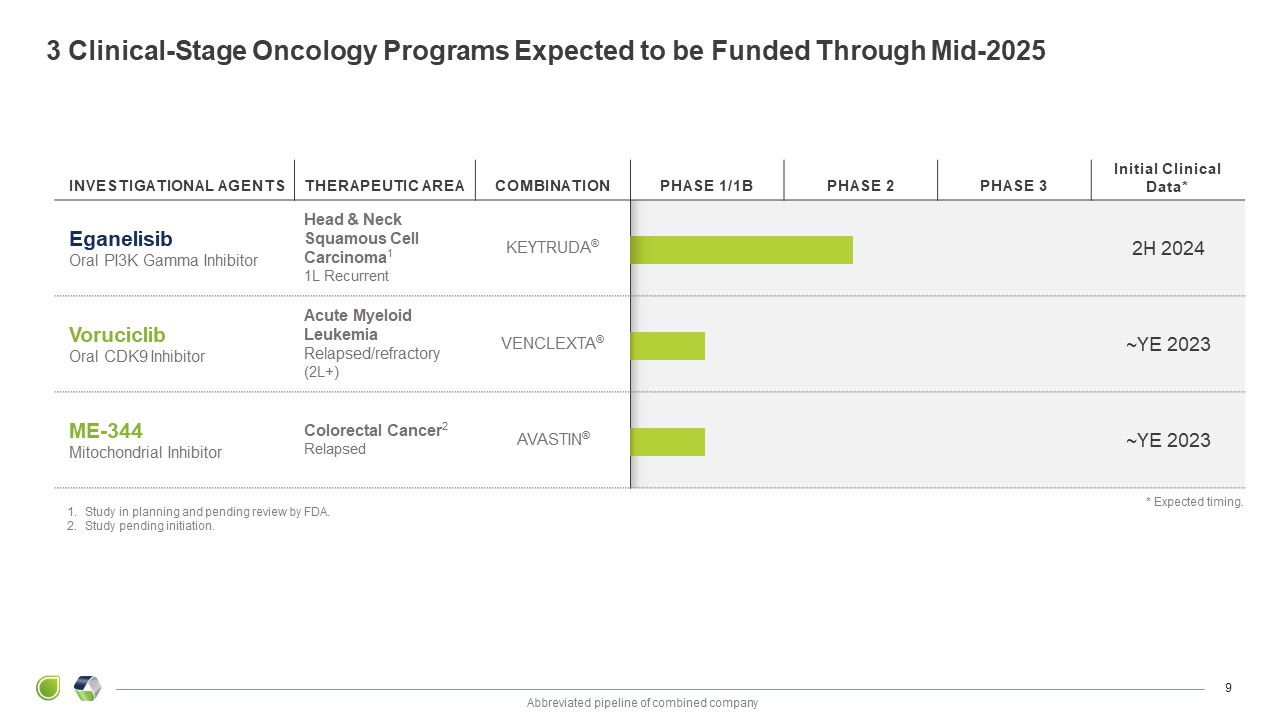
Task: Click the green leaf logo icon
Action: pos(48,688)
